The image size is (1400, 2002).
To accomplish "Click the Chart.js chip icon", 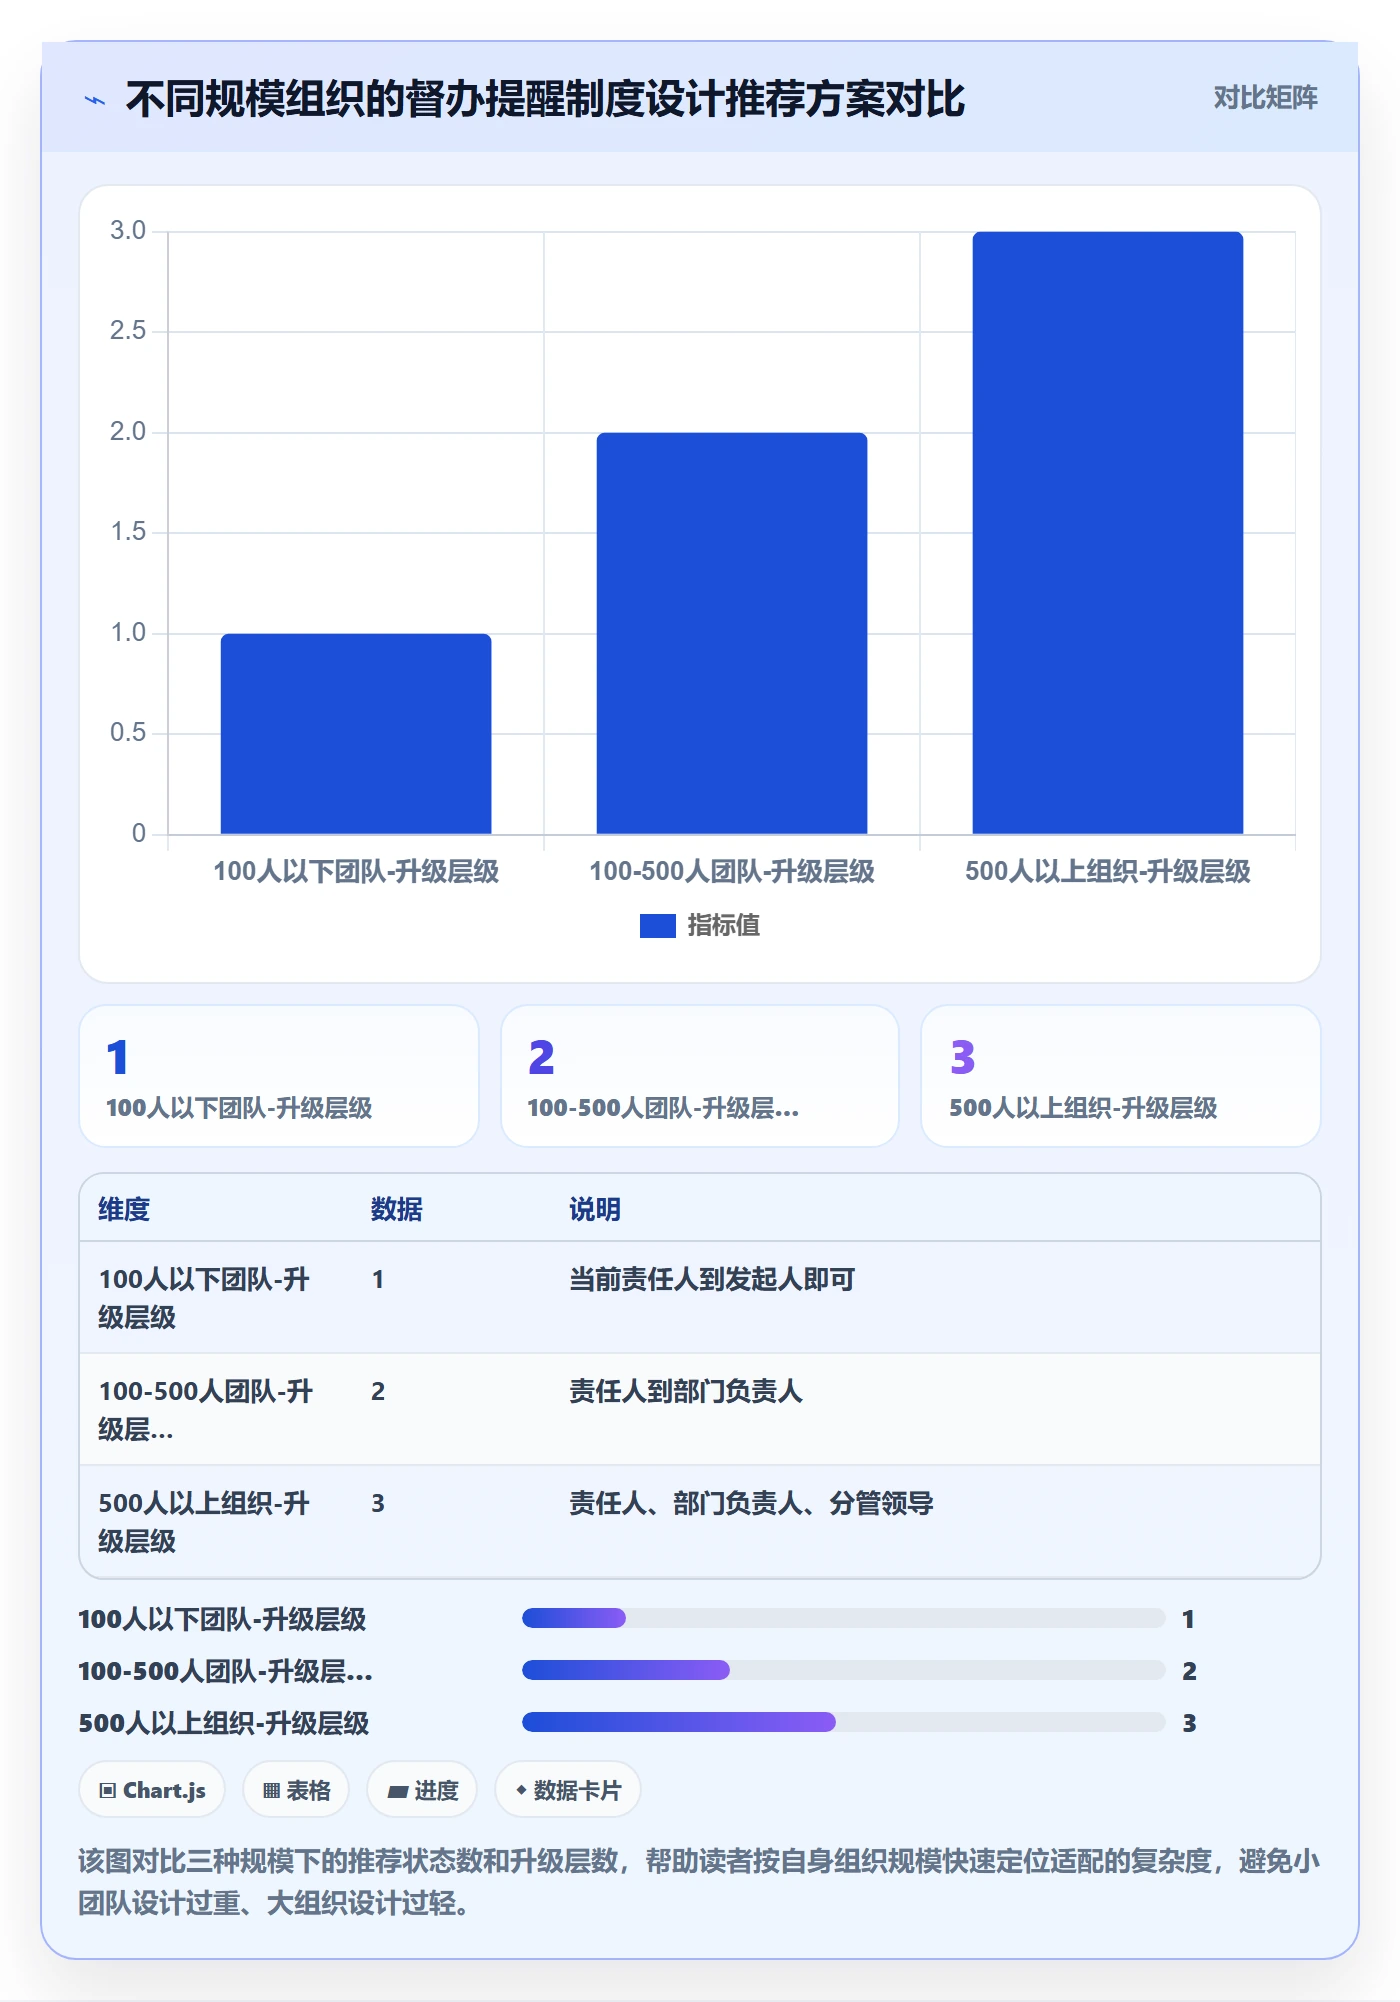I will tap(108, 1791).
